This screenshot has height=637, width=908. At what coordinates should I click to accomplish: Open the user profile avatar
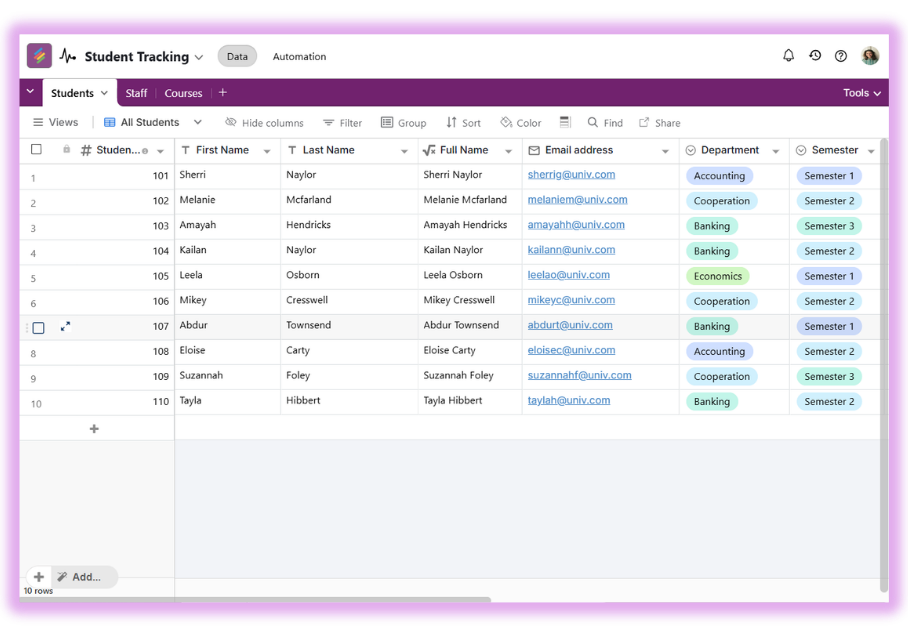click(x=870, y=56)
